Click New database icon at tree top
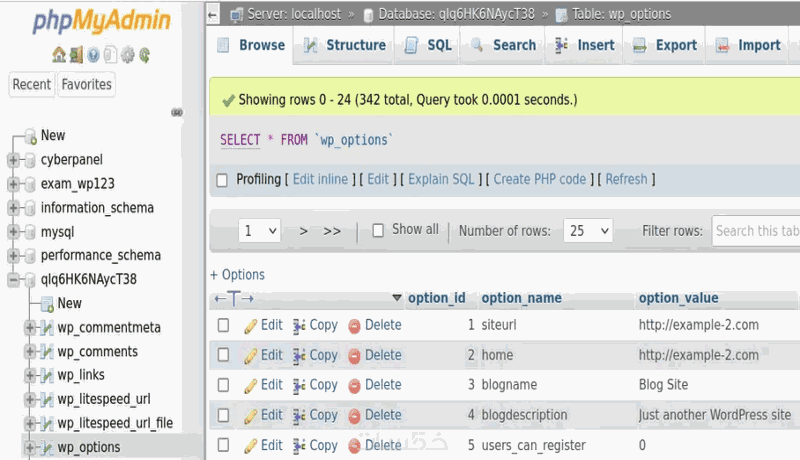Viewport: 800px width, 460px height. coord(31,136)
